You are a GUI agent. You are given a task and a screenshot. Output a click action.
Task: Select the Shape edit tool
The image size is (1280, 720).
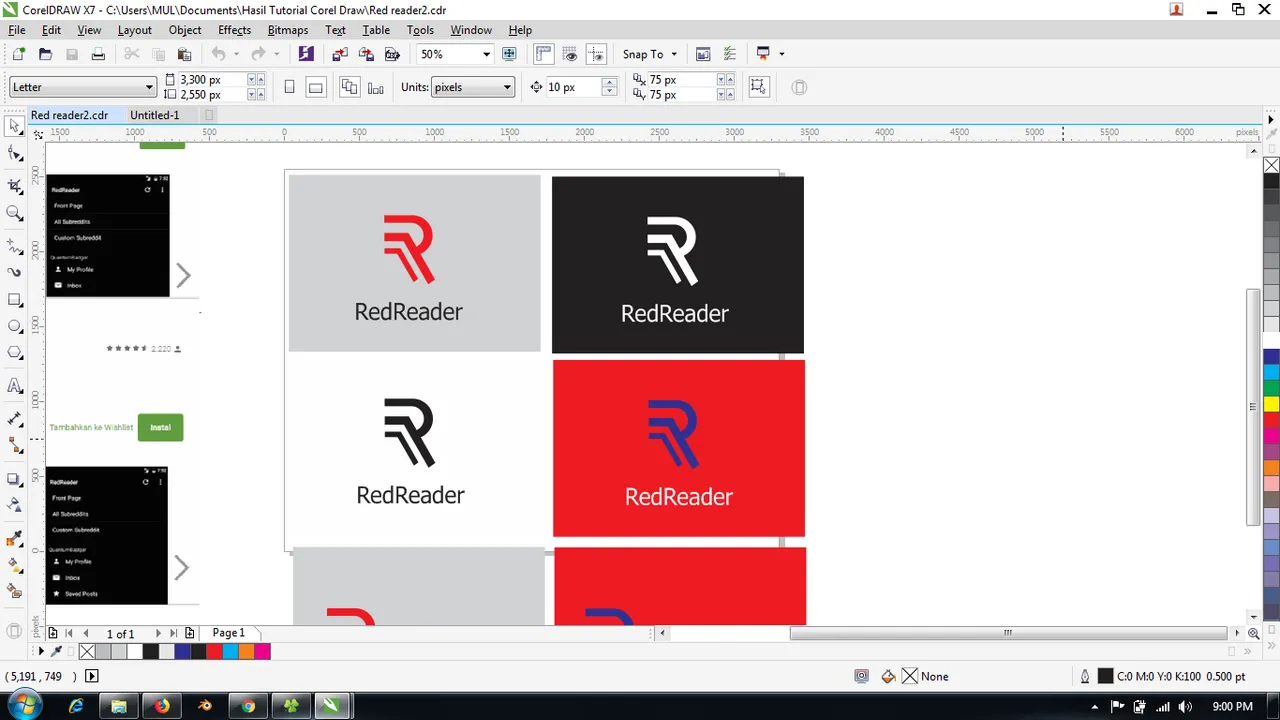pos(15,153)
